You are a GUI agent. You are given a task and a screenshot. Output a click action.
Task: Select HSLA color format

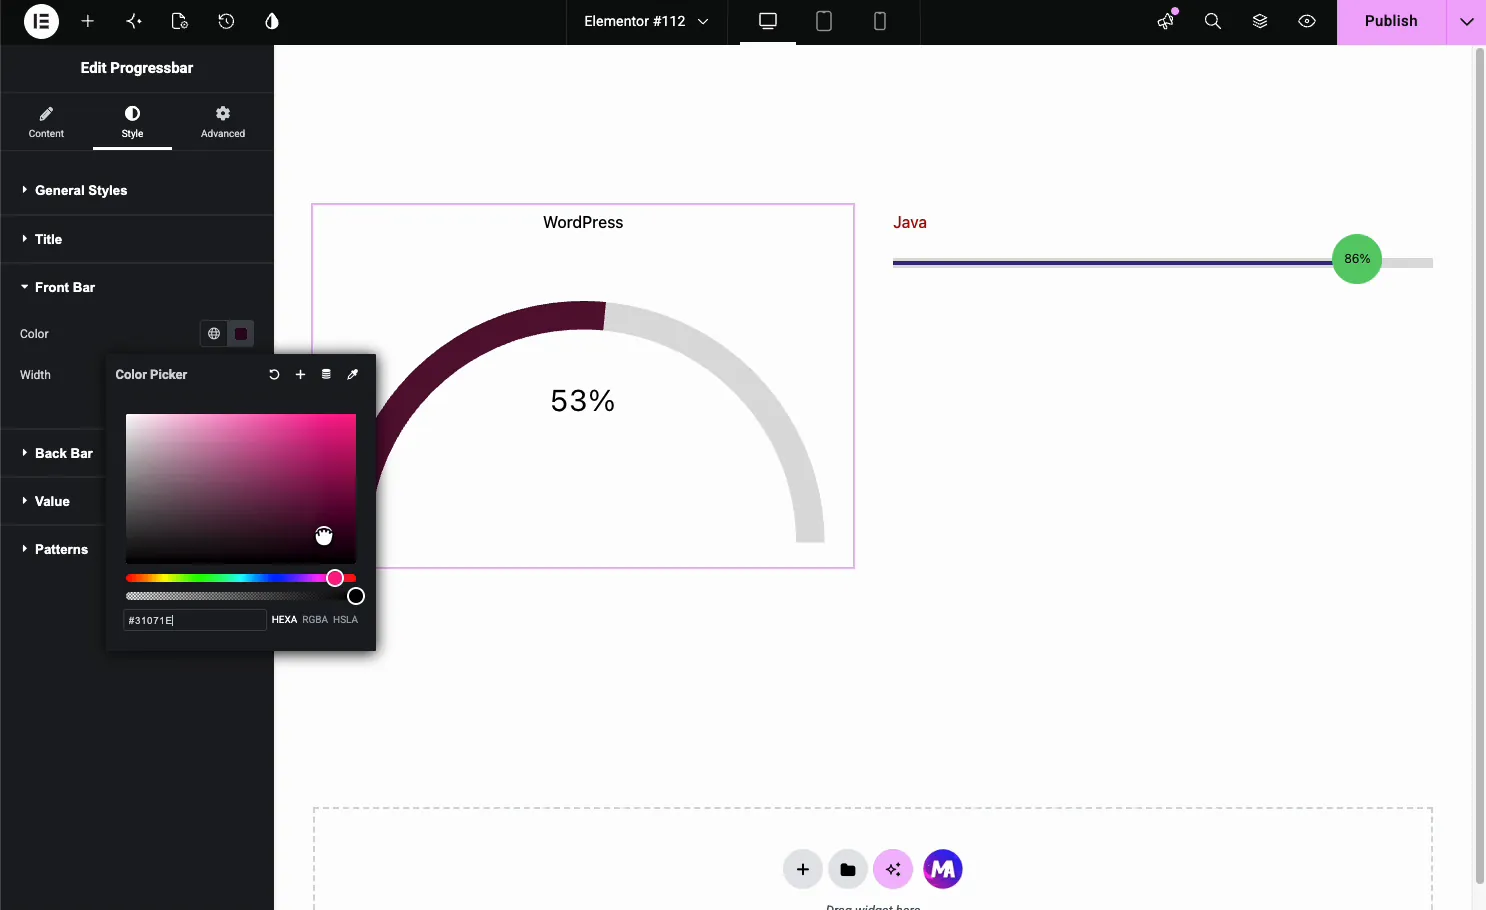point(345,620)
